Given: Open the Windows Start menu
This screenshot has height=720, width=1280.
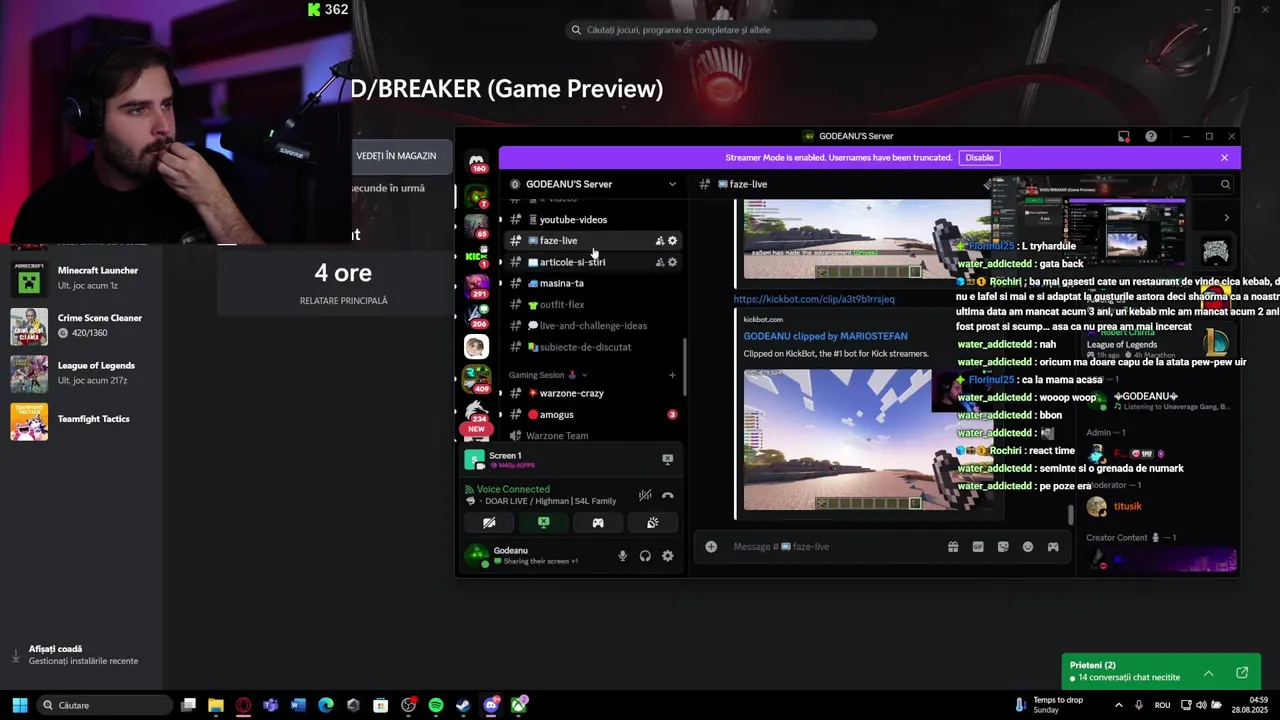Looking at the screenshot, I should [x=19, y=705].
